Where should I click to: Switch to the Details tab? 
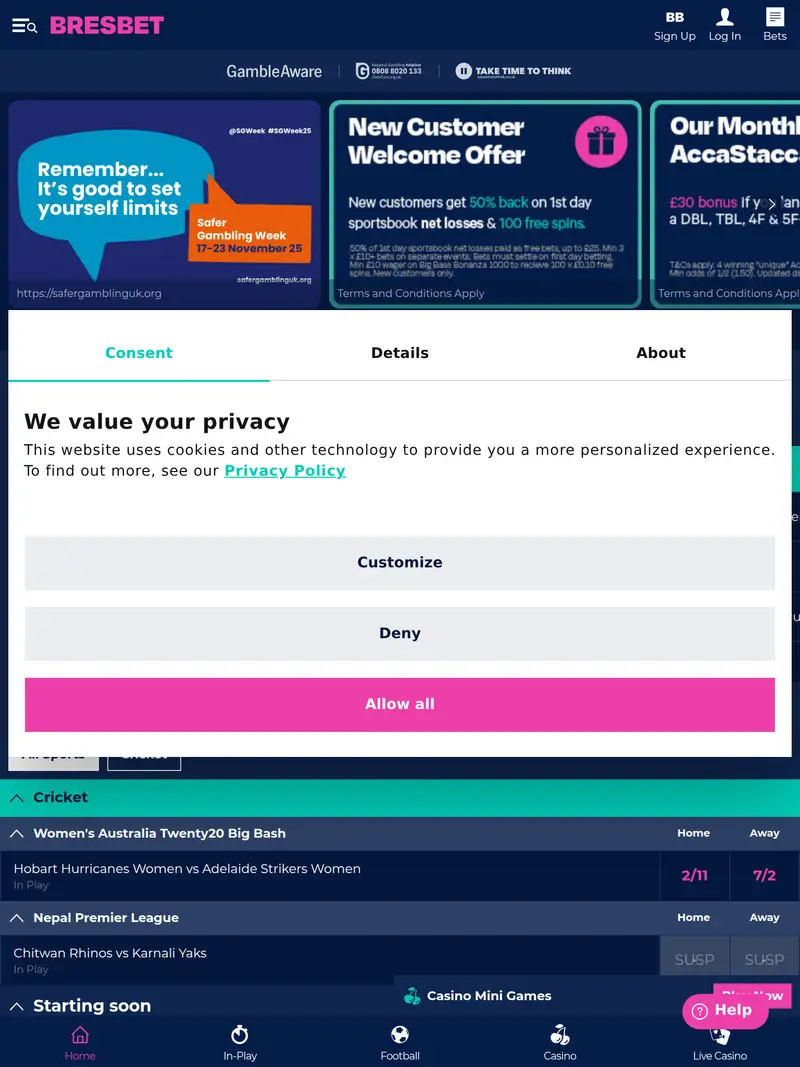400,353
